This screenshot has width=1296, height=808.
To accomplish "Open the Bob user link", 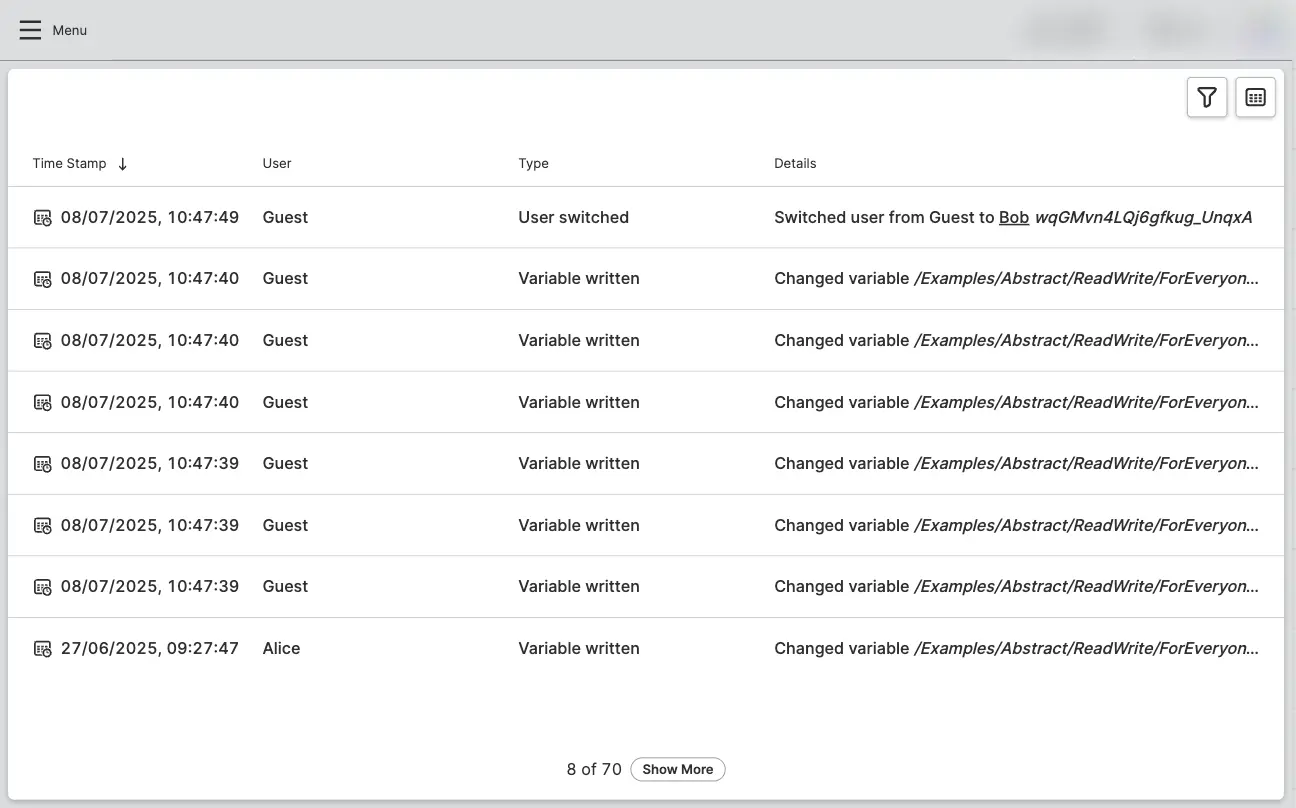I will point(1013,217).
